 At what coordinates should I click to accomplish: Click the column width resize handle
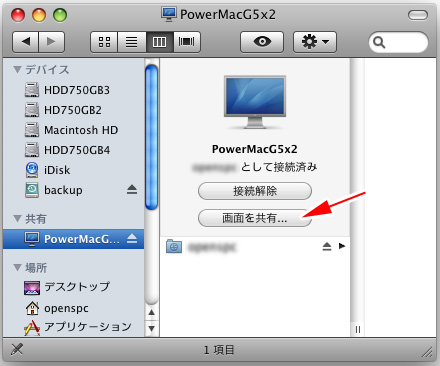(358, 330)
